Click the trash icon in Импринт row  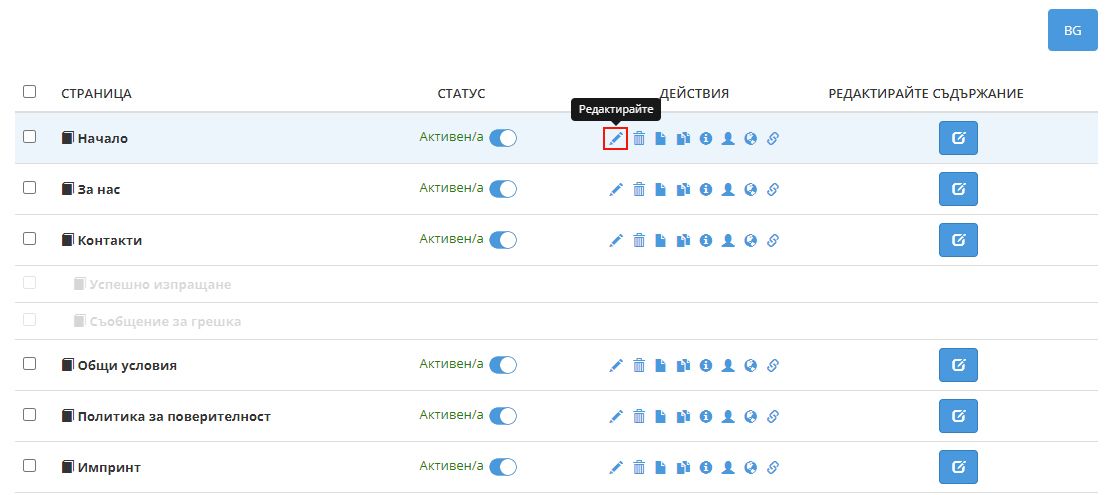pos(639,467)
